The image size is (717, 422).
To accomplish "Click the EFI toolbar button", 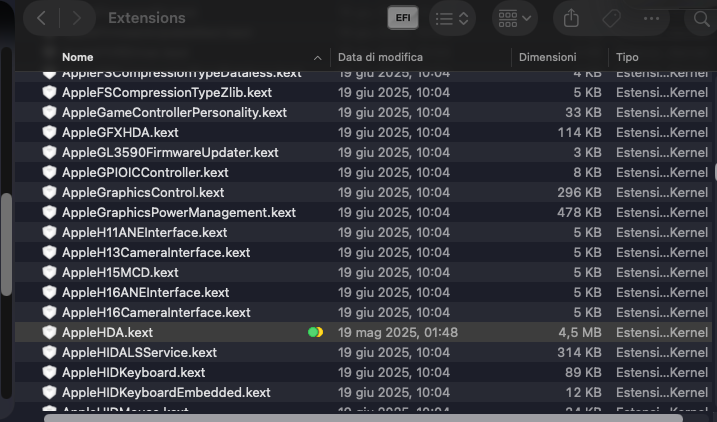I will tap(403, 18).
